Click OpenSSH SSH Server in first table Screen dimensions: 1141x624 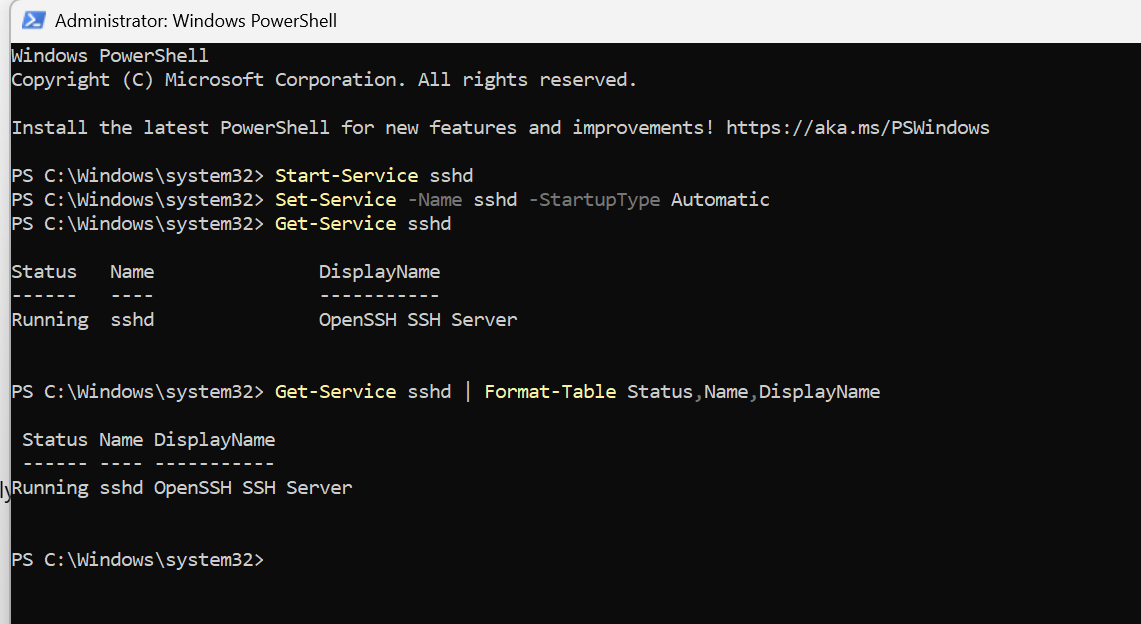(x=418, y=320)
